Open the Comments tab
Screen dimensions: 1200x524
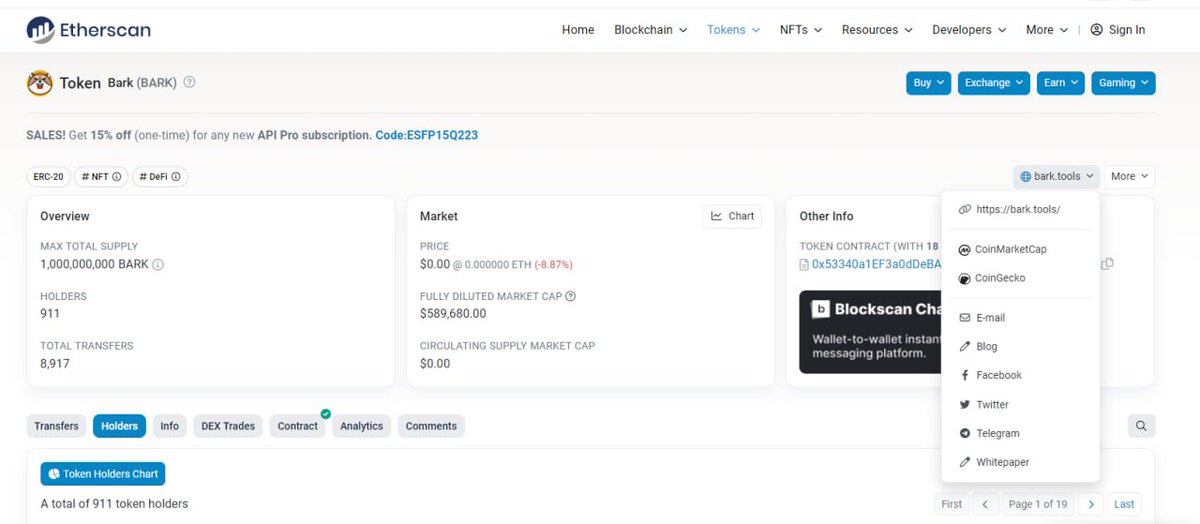tap(431, 426)
